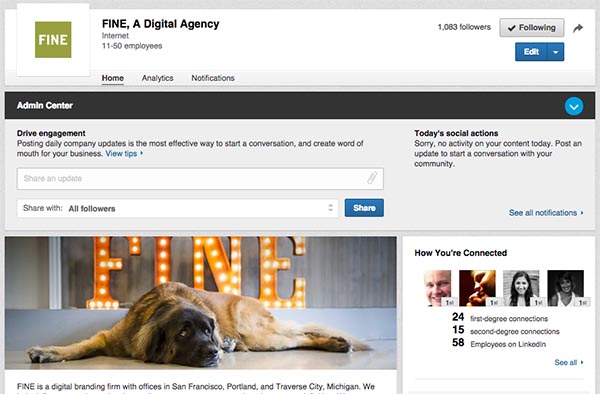The height and width of the screenshot is (394, 600).
Task: Click the 15 second-degree connections text
Action: click(x=505, y=331)
